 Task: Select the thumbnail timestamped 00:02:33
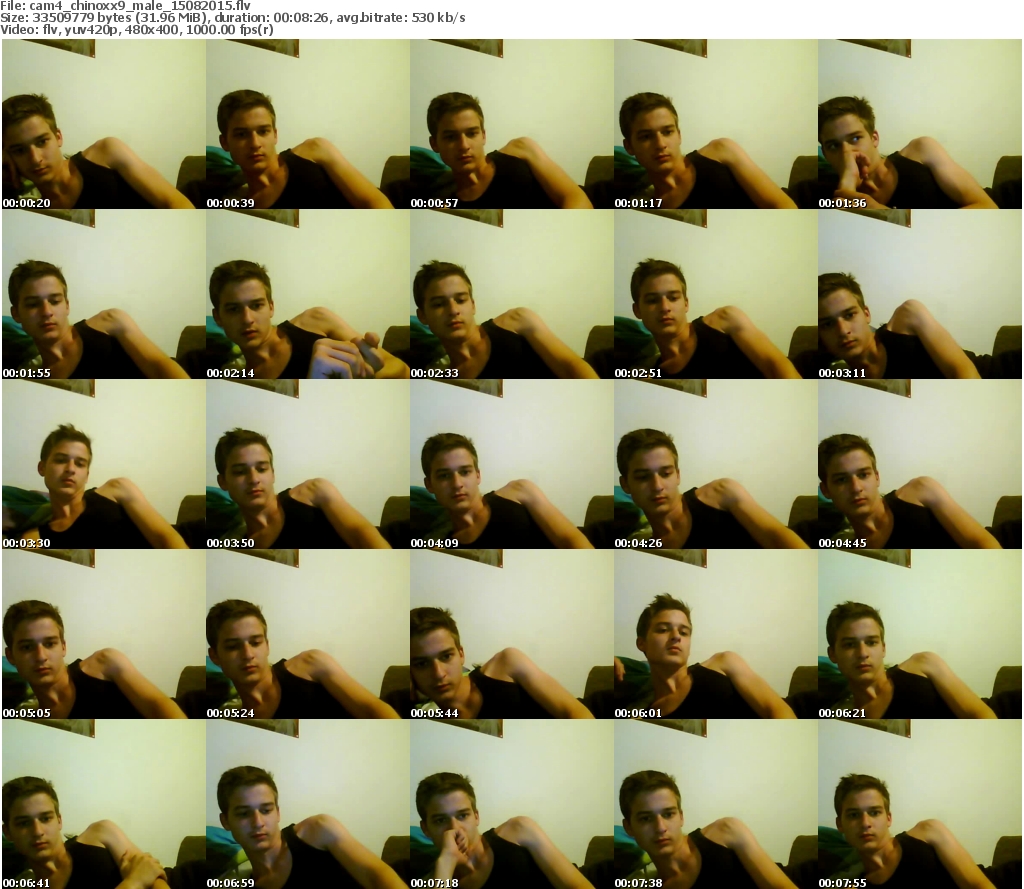coord(511,294)
